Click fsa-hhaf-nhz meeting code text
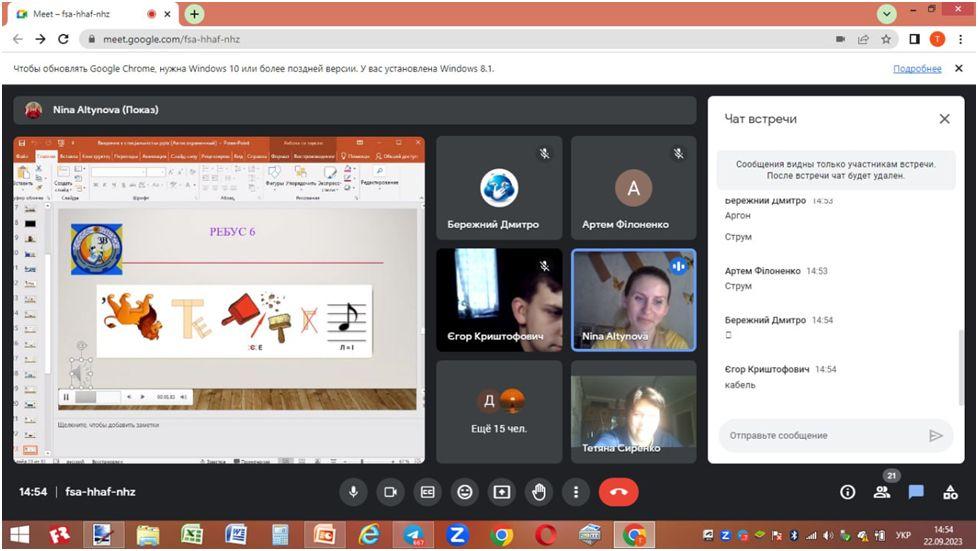 (100, 492)
